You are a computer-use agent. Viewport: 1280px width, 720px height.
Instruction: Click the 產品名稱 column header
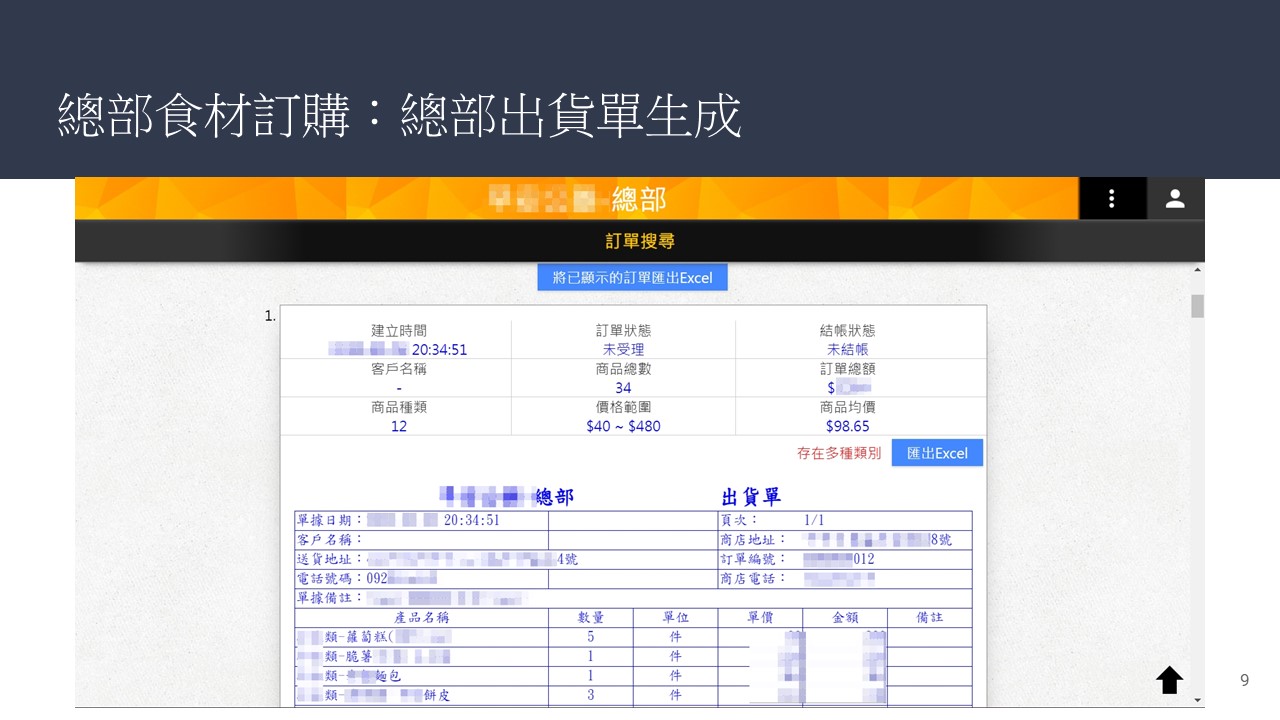tap(421, 618)
